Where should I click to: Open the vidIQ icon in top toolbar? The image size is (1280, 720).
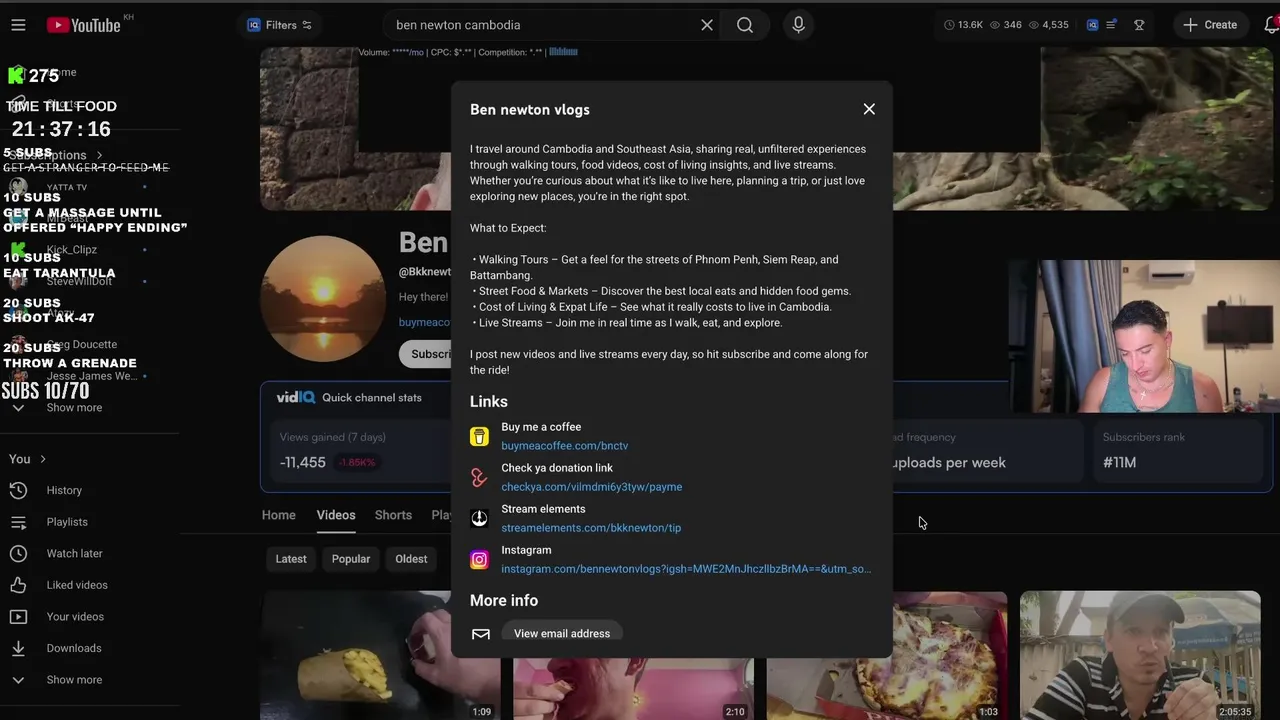(x=1093, y=25)
